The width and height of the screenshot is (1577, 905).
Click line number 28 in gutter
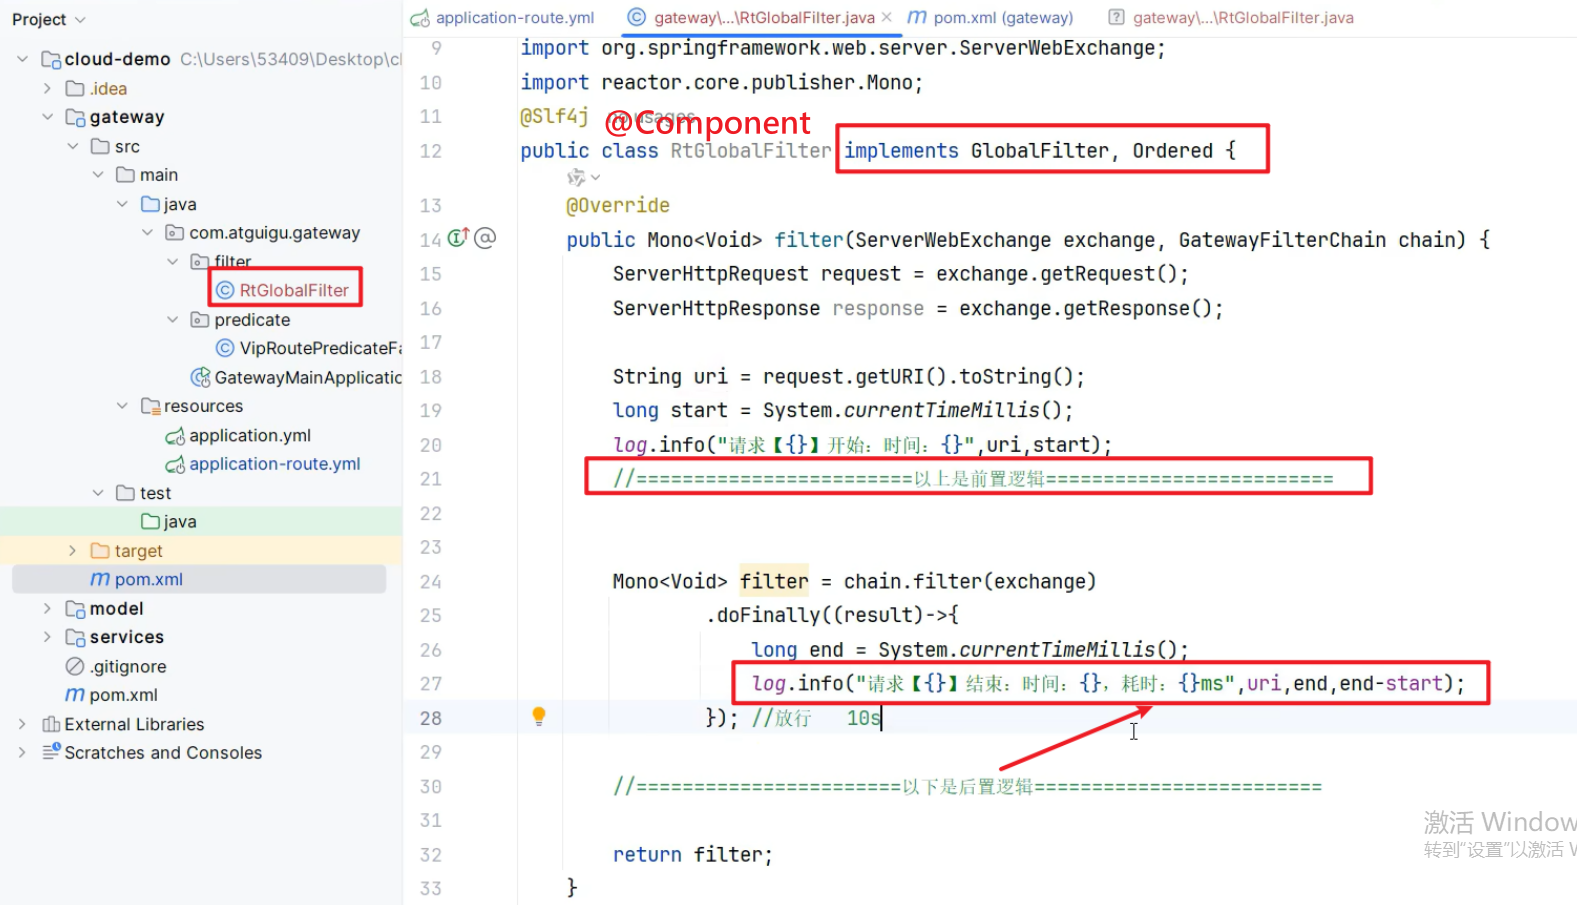click(x=431, y=718)
